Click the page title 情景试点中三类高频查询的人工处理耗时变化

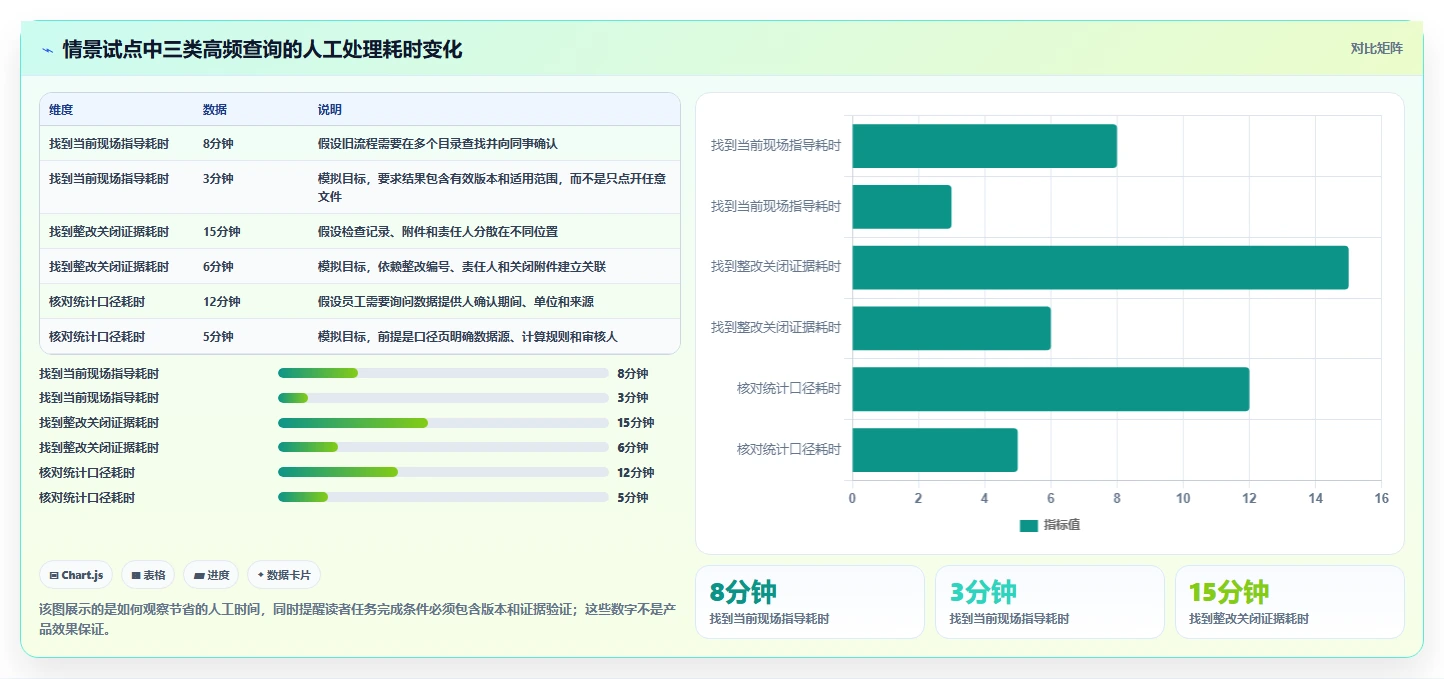[x=262, y=50]
